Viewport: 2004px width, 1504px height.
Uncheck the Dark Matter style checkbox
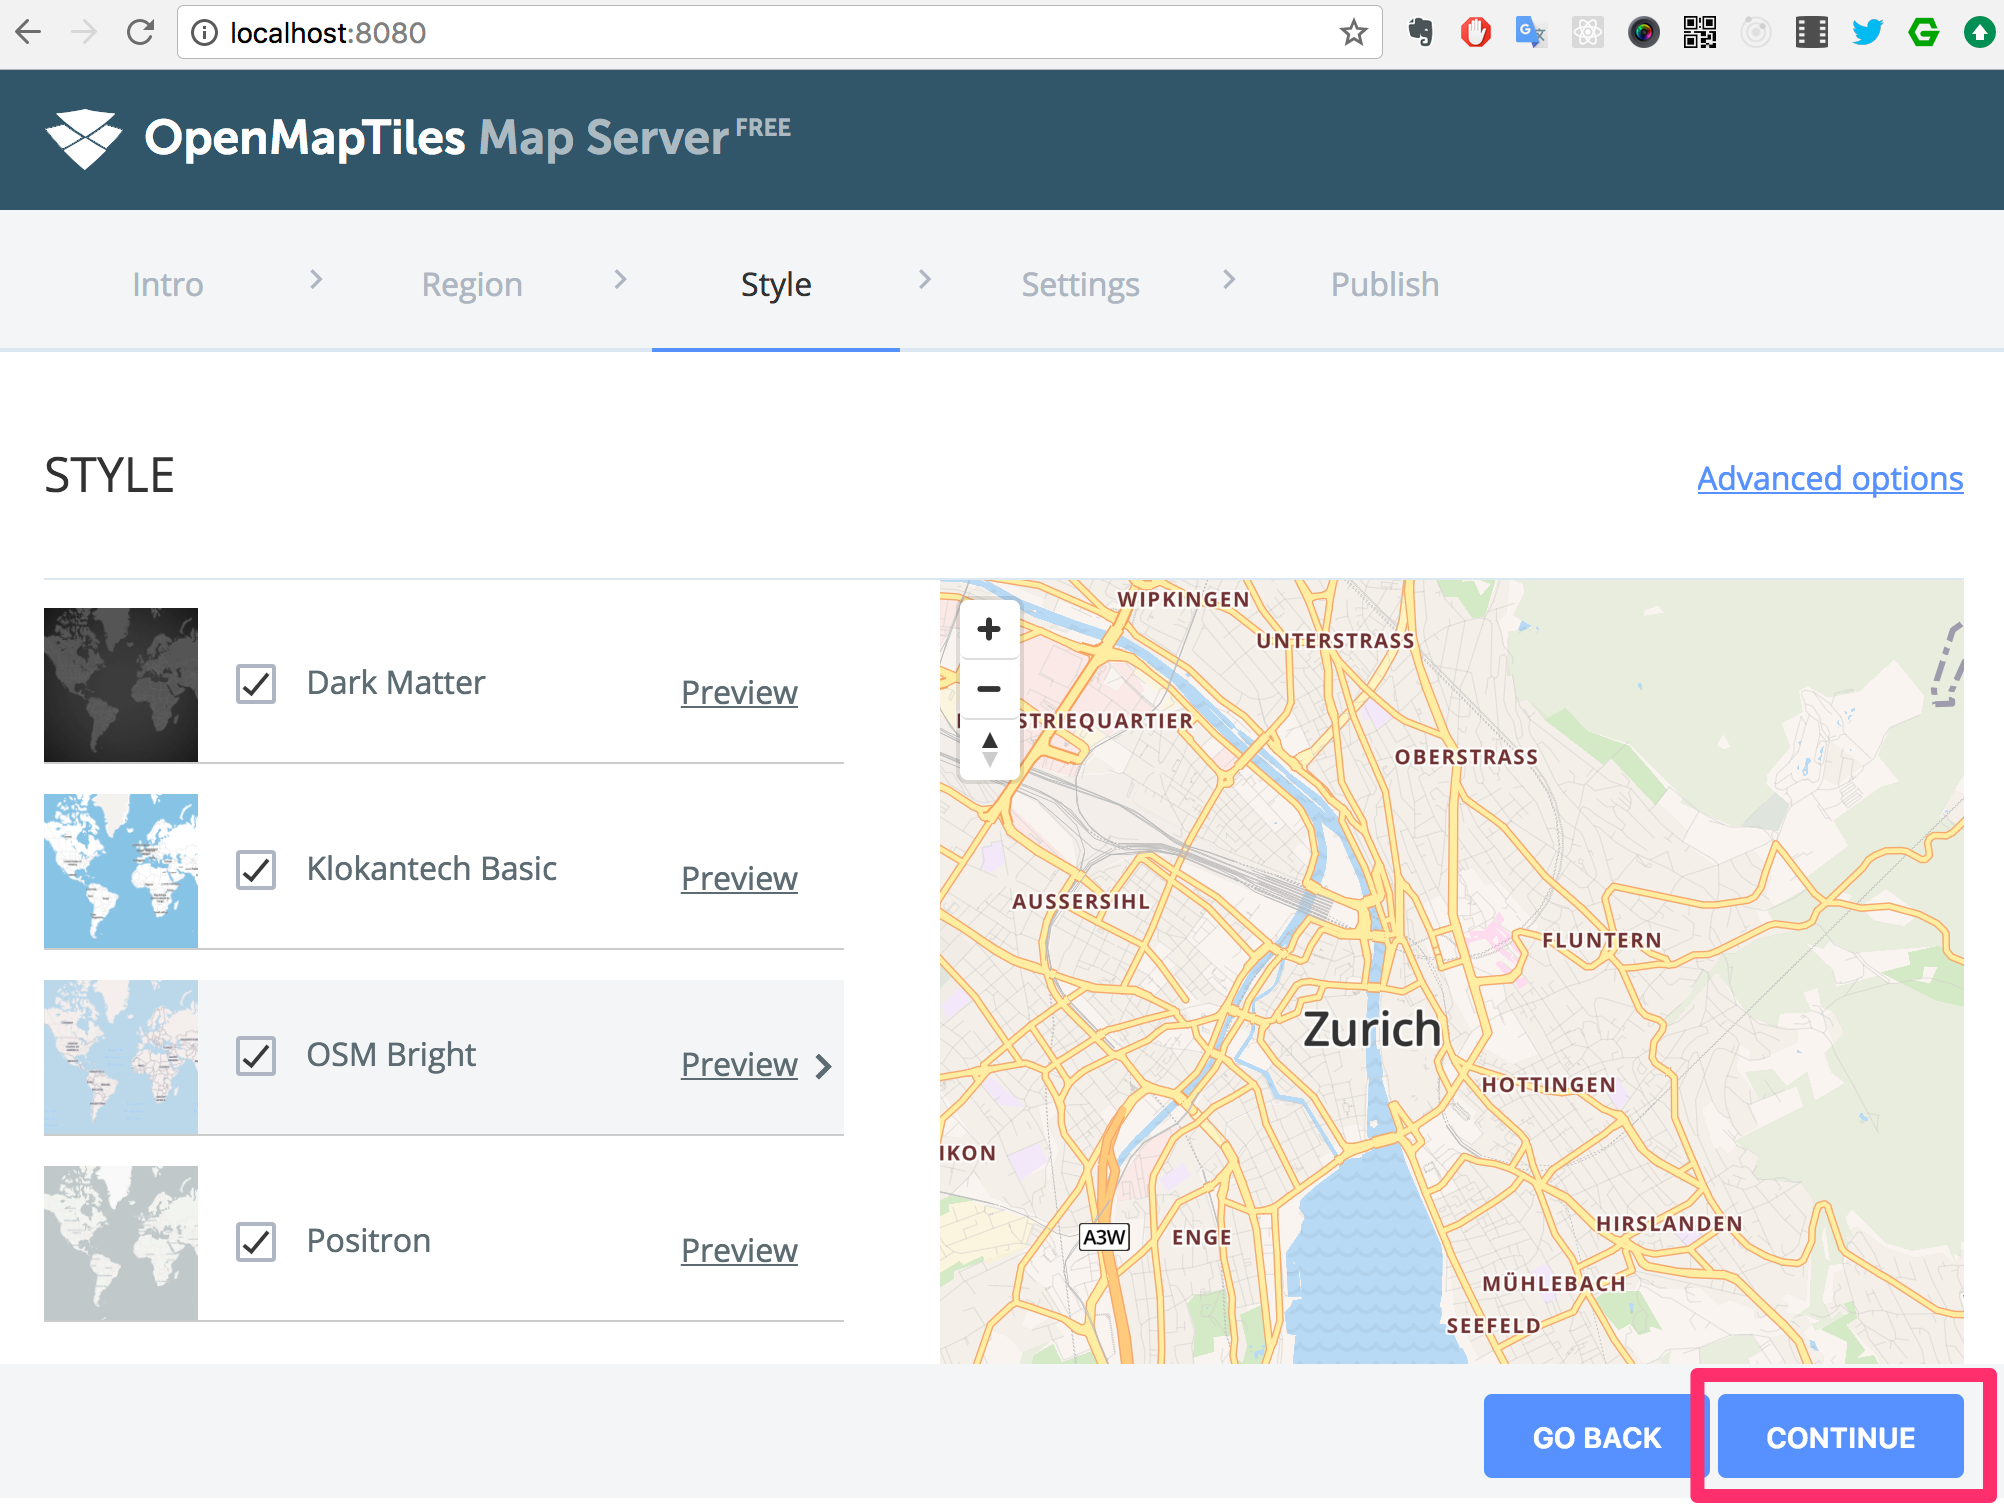[256, 684]
